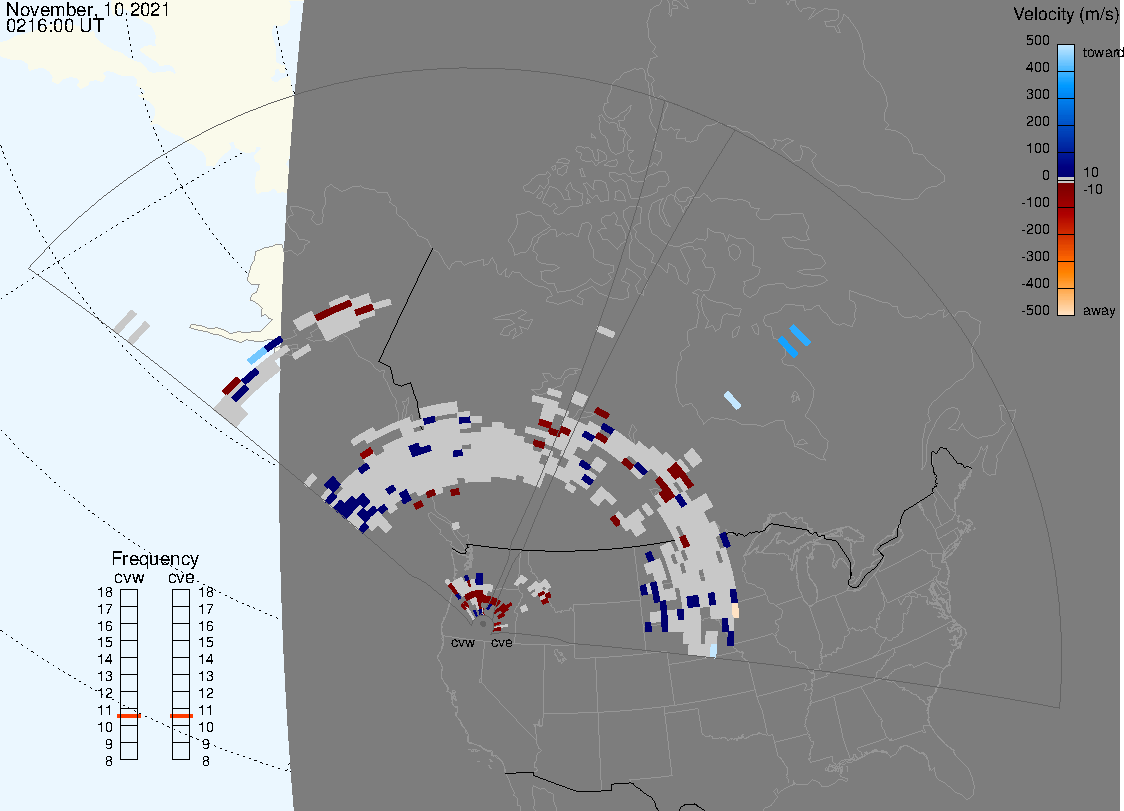
Task: Click '14' on the cvw frequency scale
Action: click(x=105, y=660)
